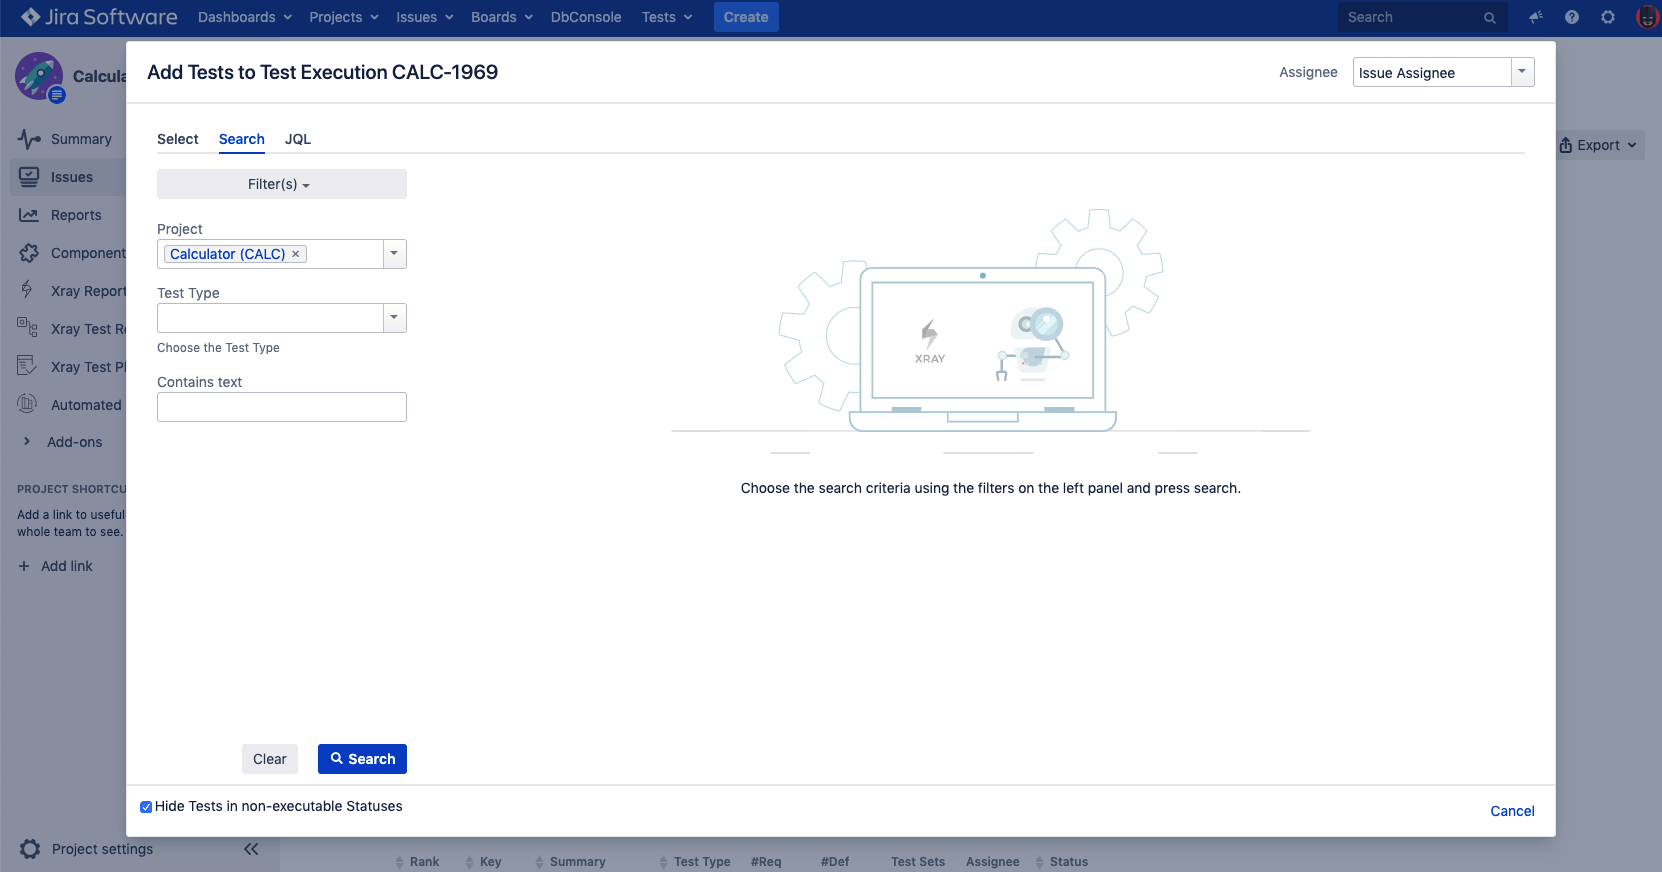Expand Add-ons in the sidebar

coord(64,442)
